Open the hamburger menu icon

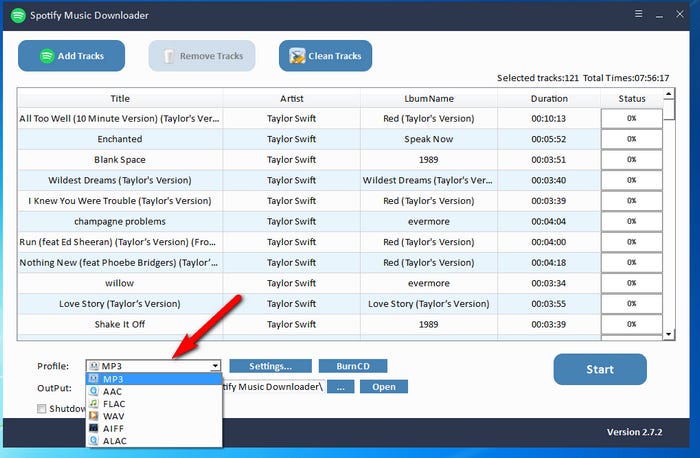click(x=639, y=14)
